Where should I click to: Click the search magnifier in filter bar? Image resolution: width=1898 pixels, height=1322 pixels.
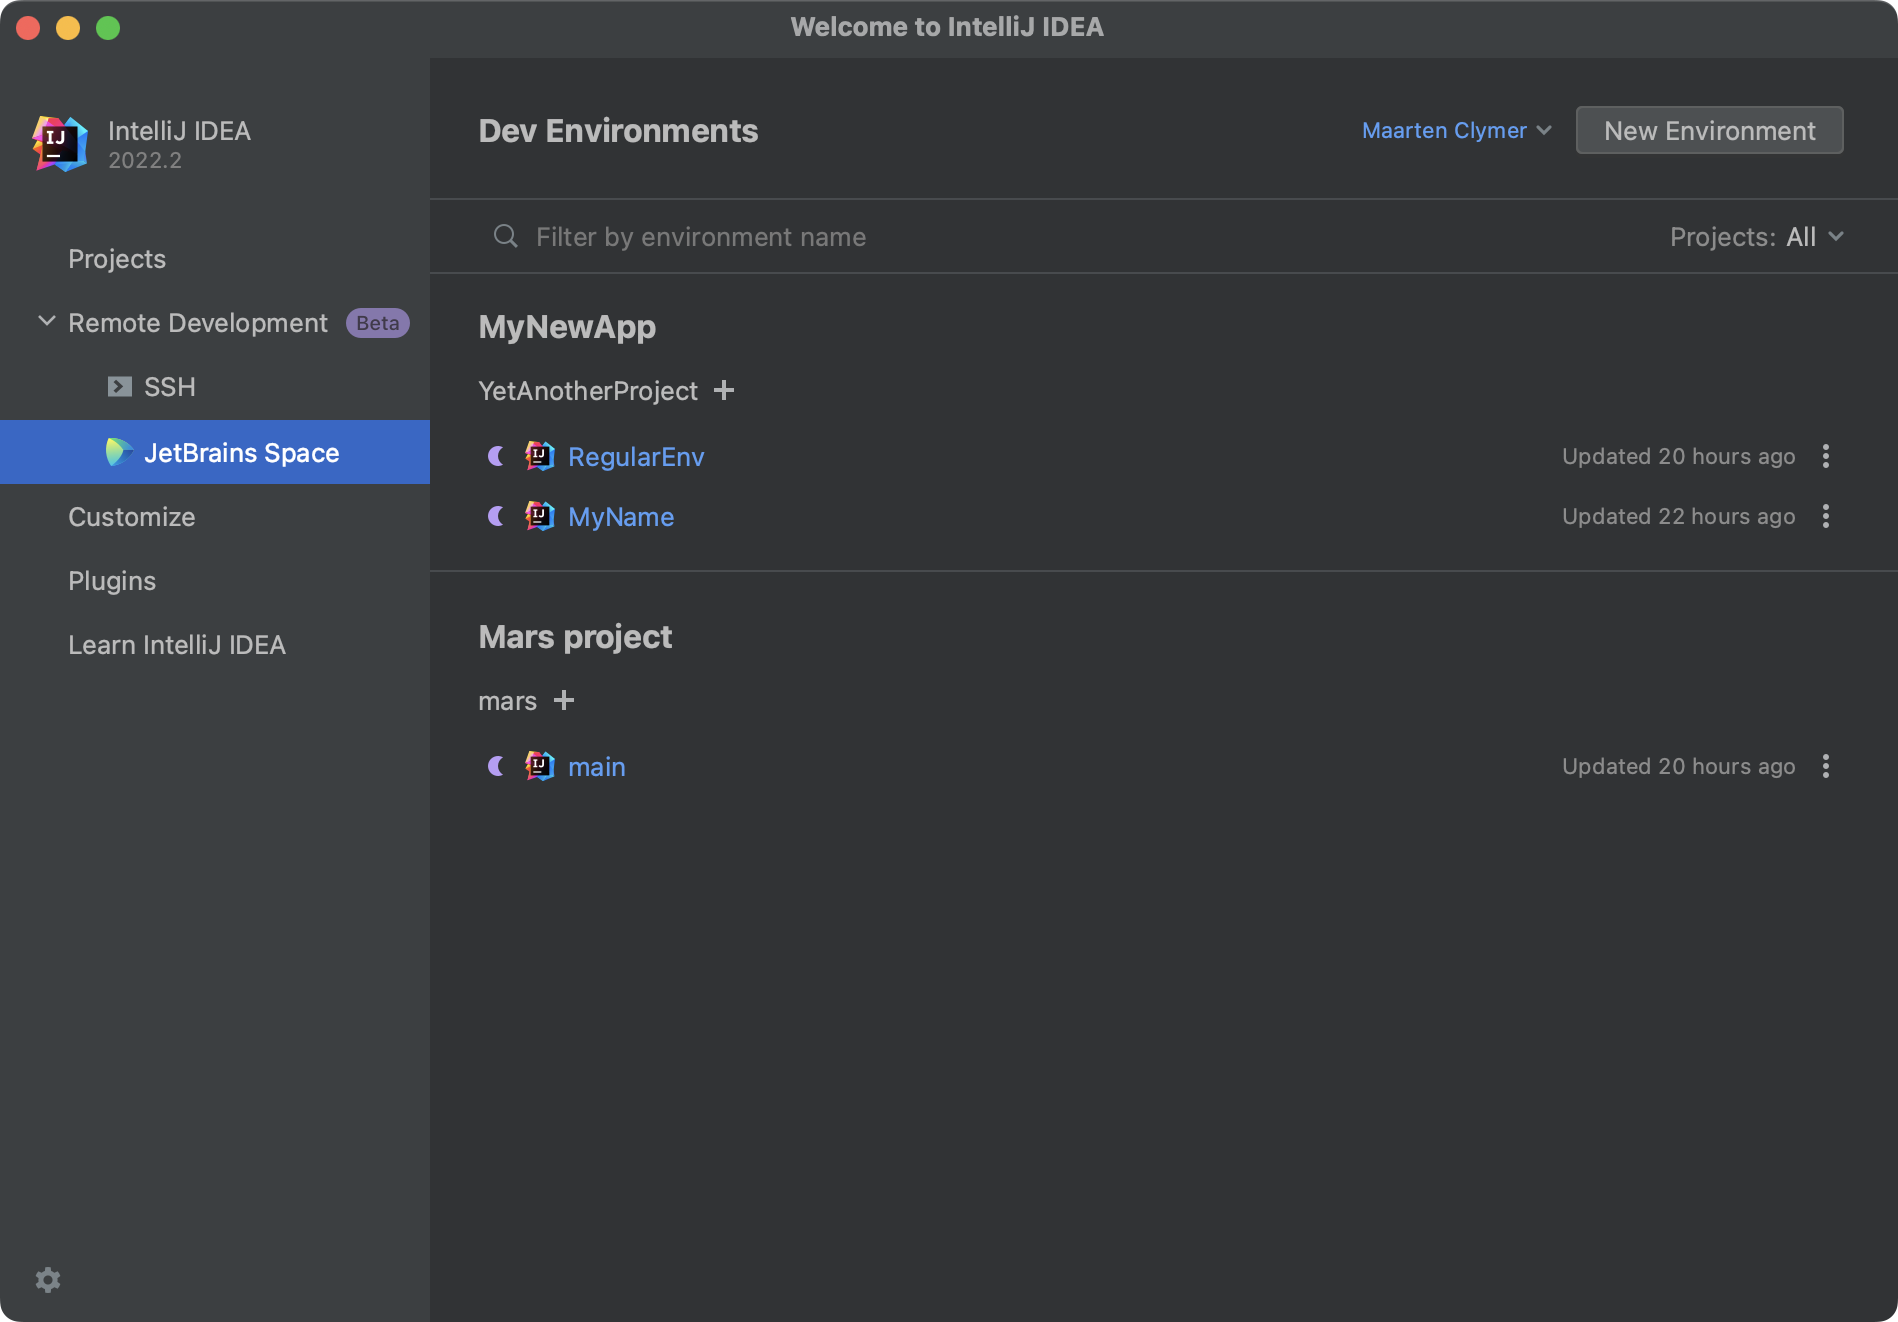(505, 236)
